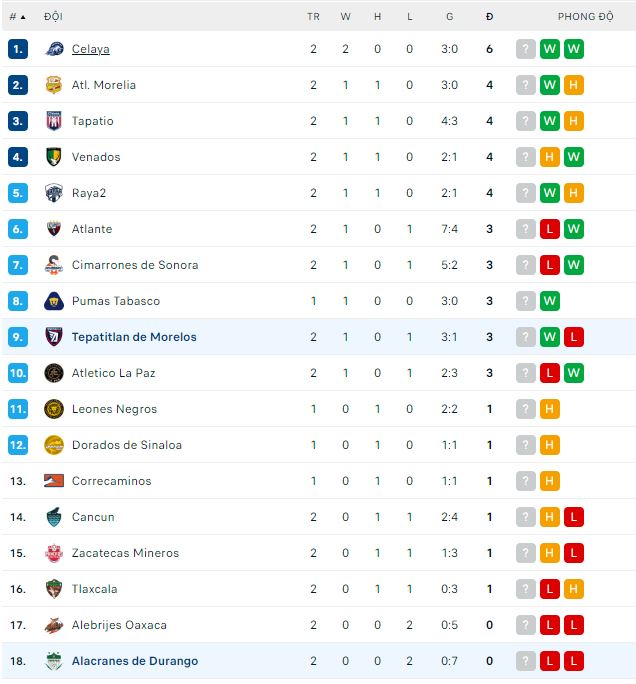Click Celaya's upcoming match question mark badge
Viewport: 636px width, 684px height.
tap(525, 49)
